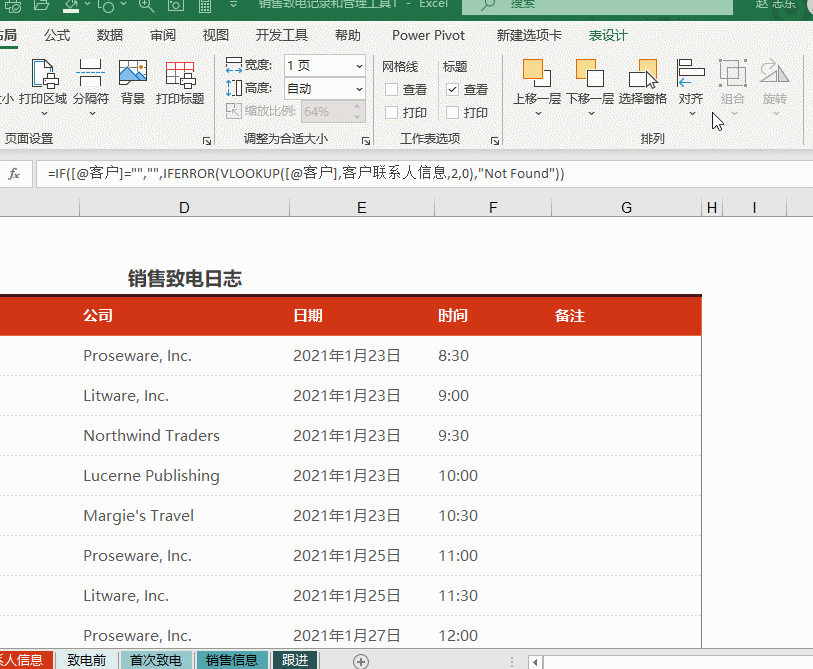Select the 10:30 time cell
Image resolution: width=813 pixels, height=669 pixels.
point(493,515)
